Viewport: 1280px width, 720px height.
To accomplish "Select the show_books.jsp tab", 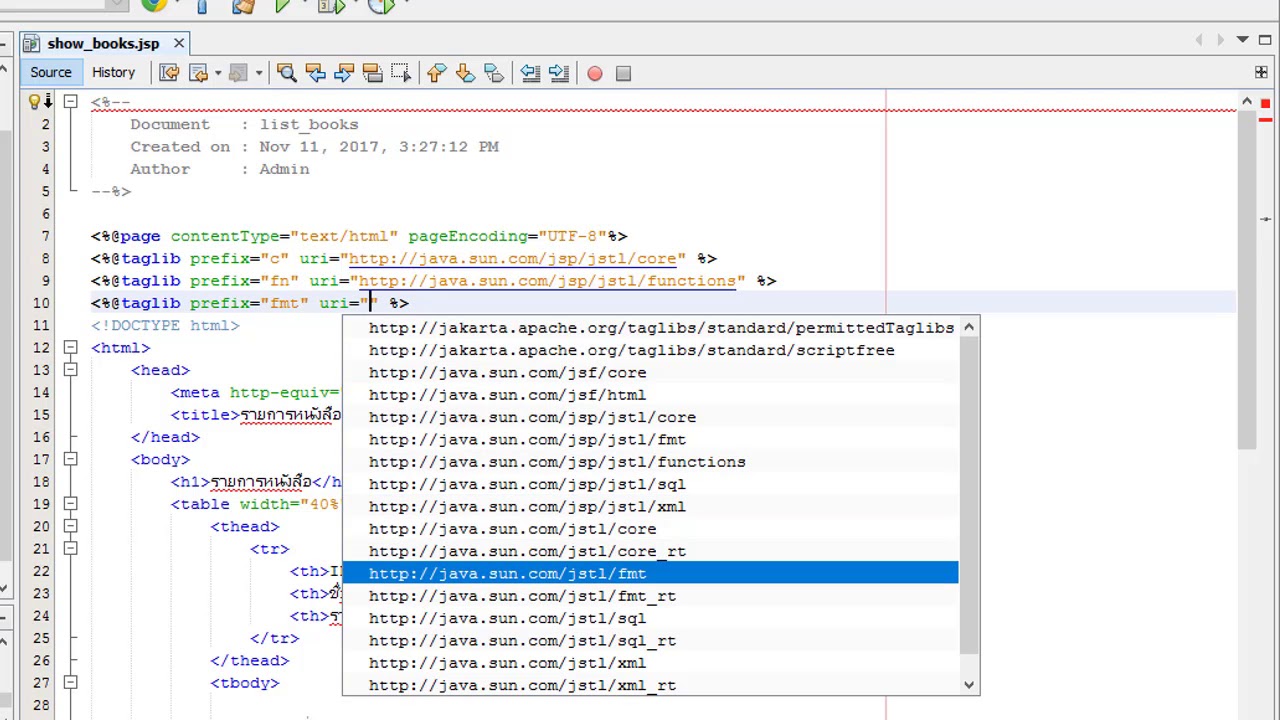I will 103,43.
